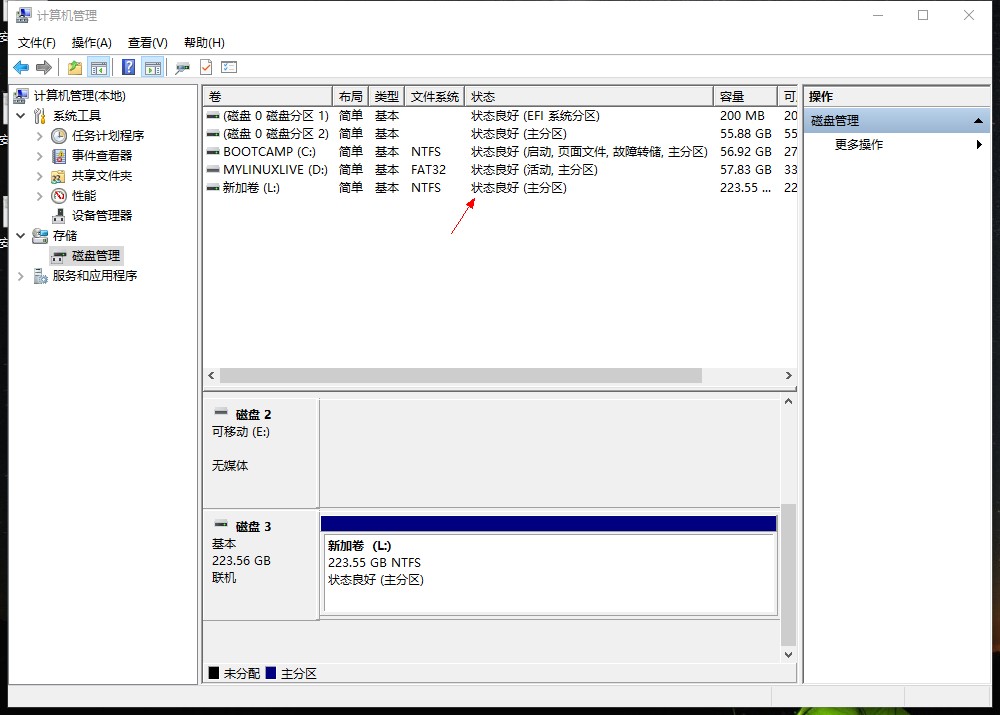Click the horizontal scrollbar right arrow
Screen dimensions: 1000x715
(789, 376)
